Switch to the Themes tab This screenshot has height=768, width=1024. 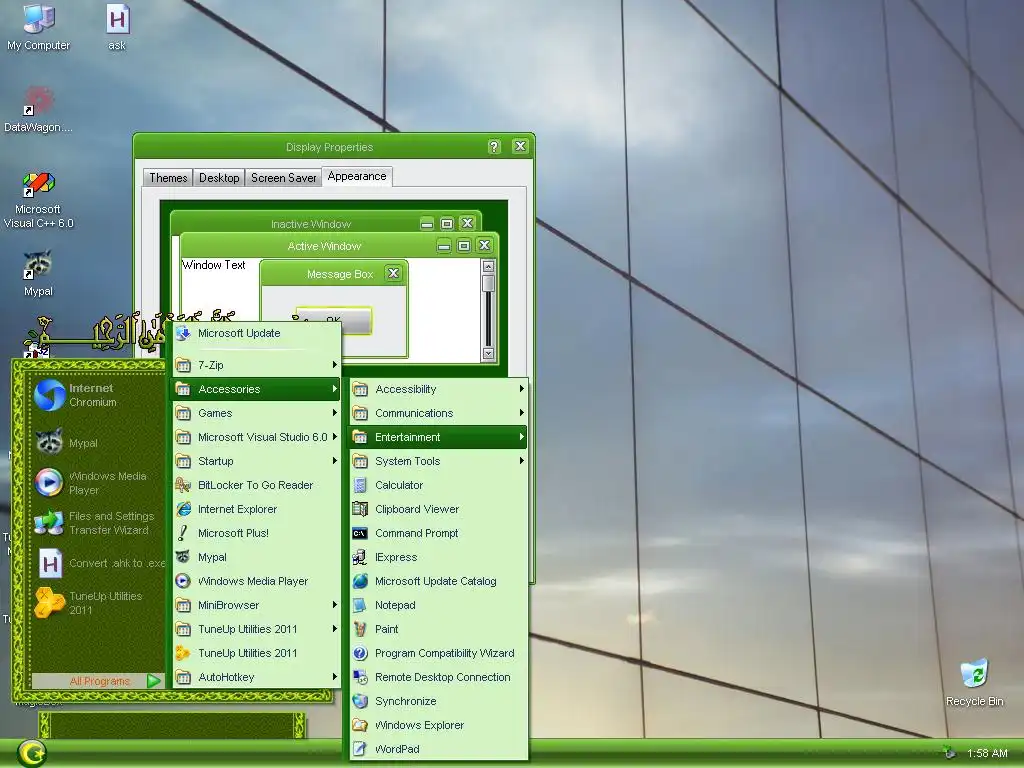[168, 178]
